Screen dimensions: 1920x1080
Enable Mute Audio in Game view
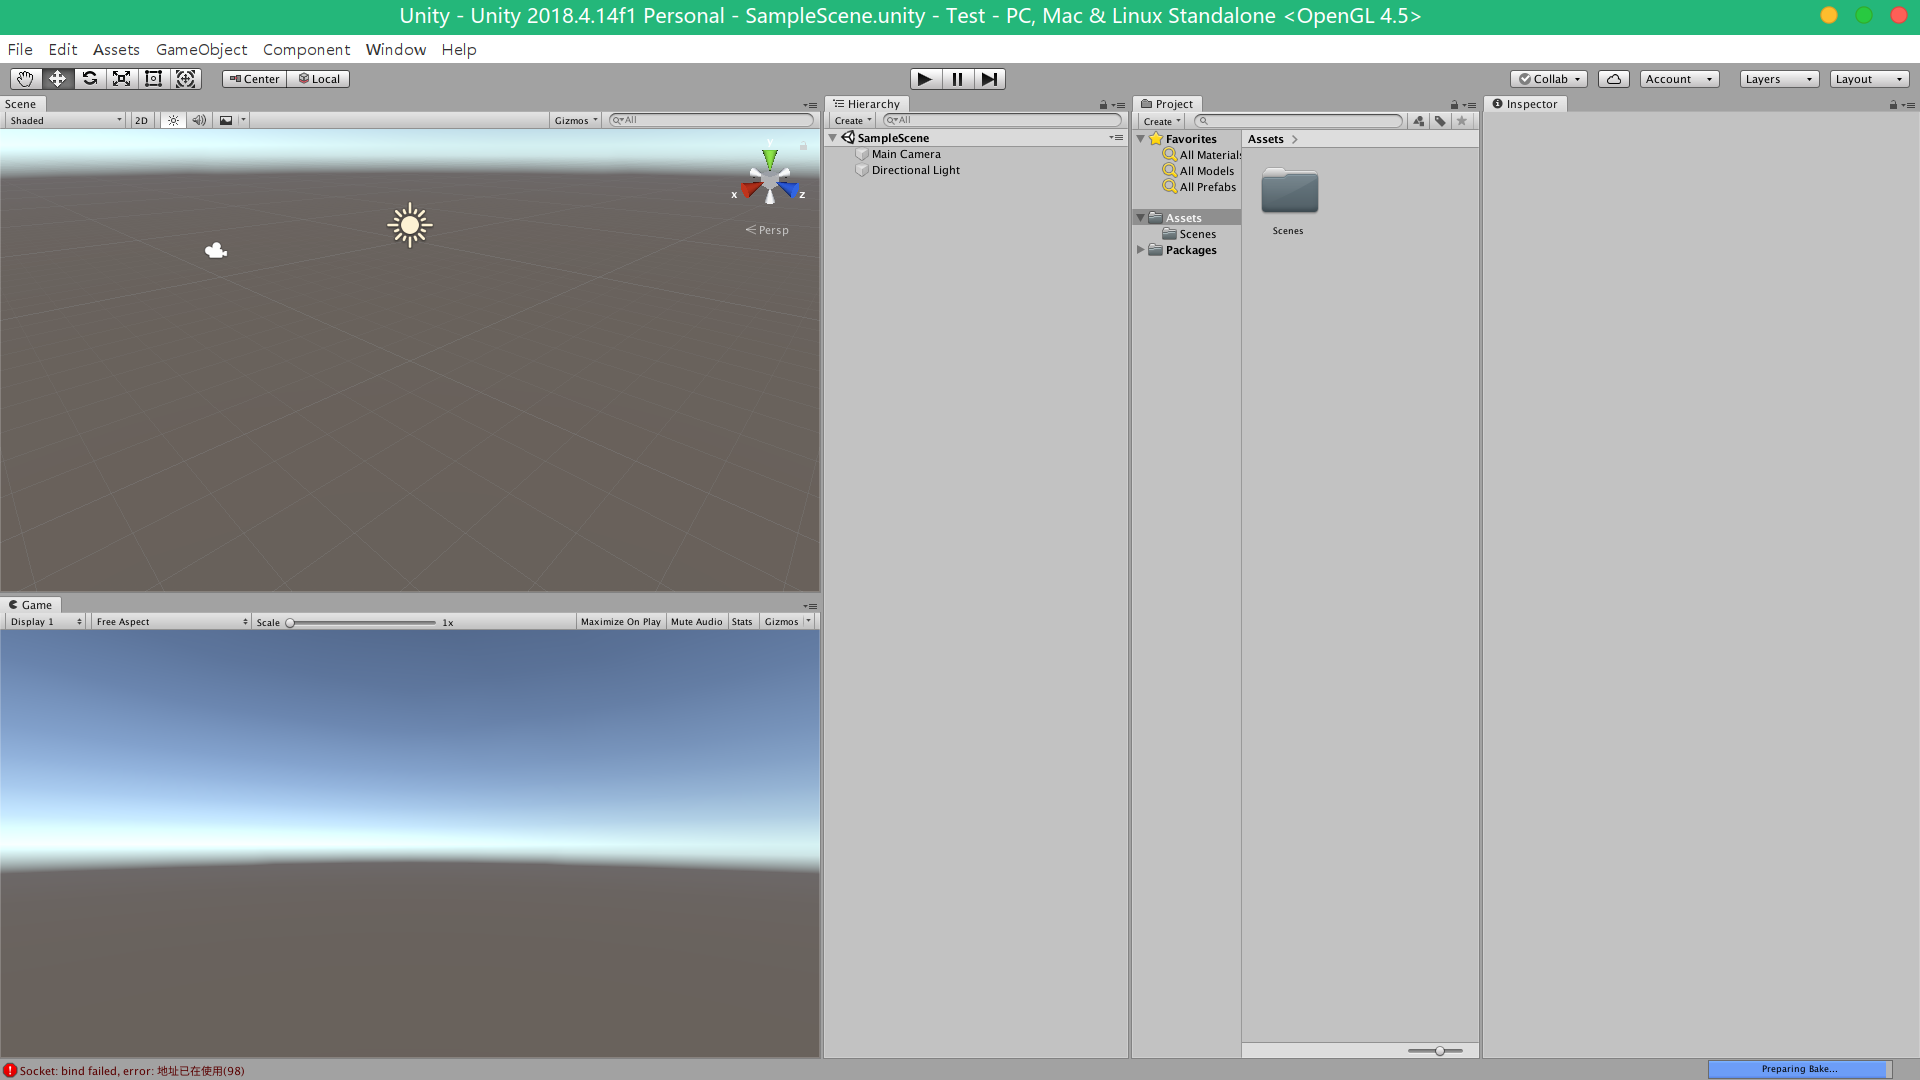[x=696, y=621]
